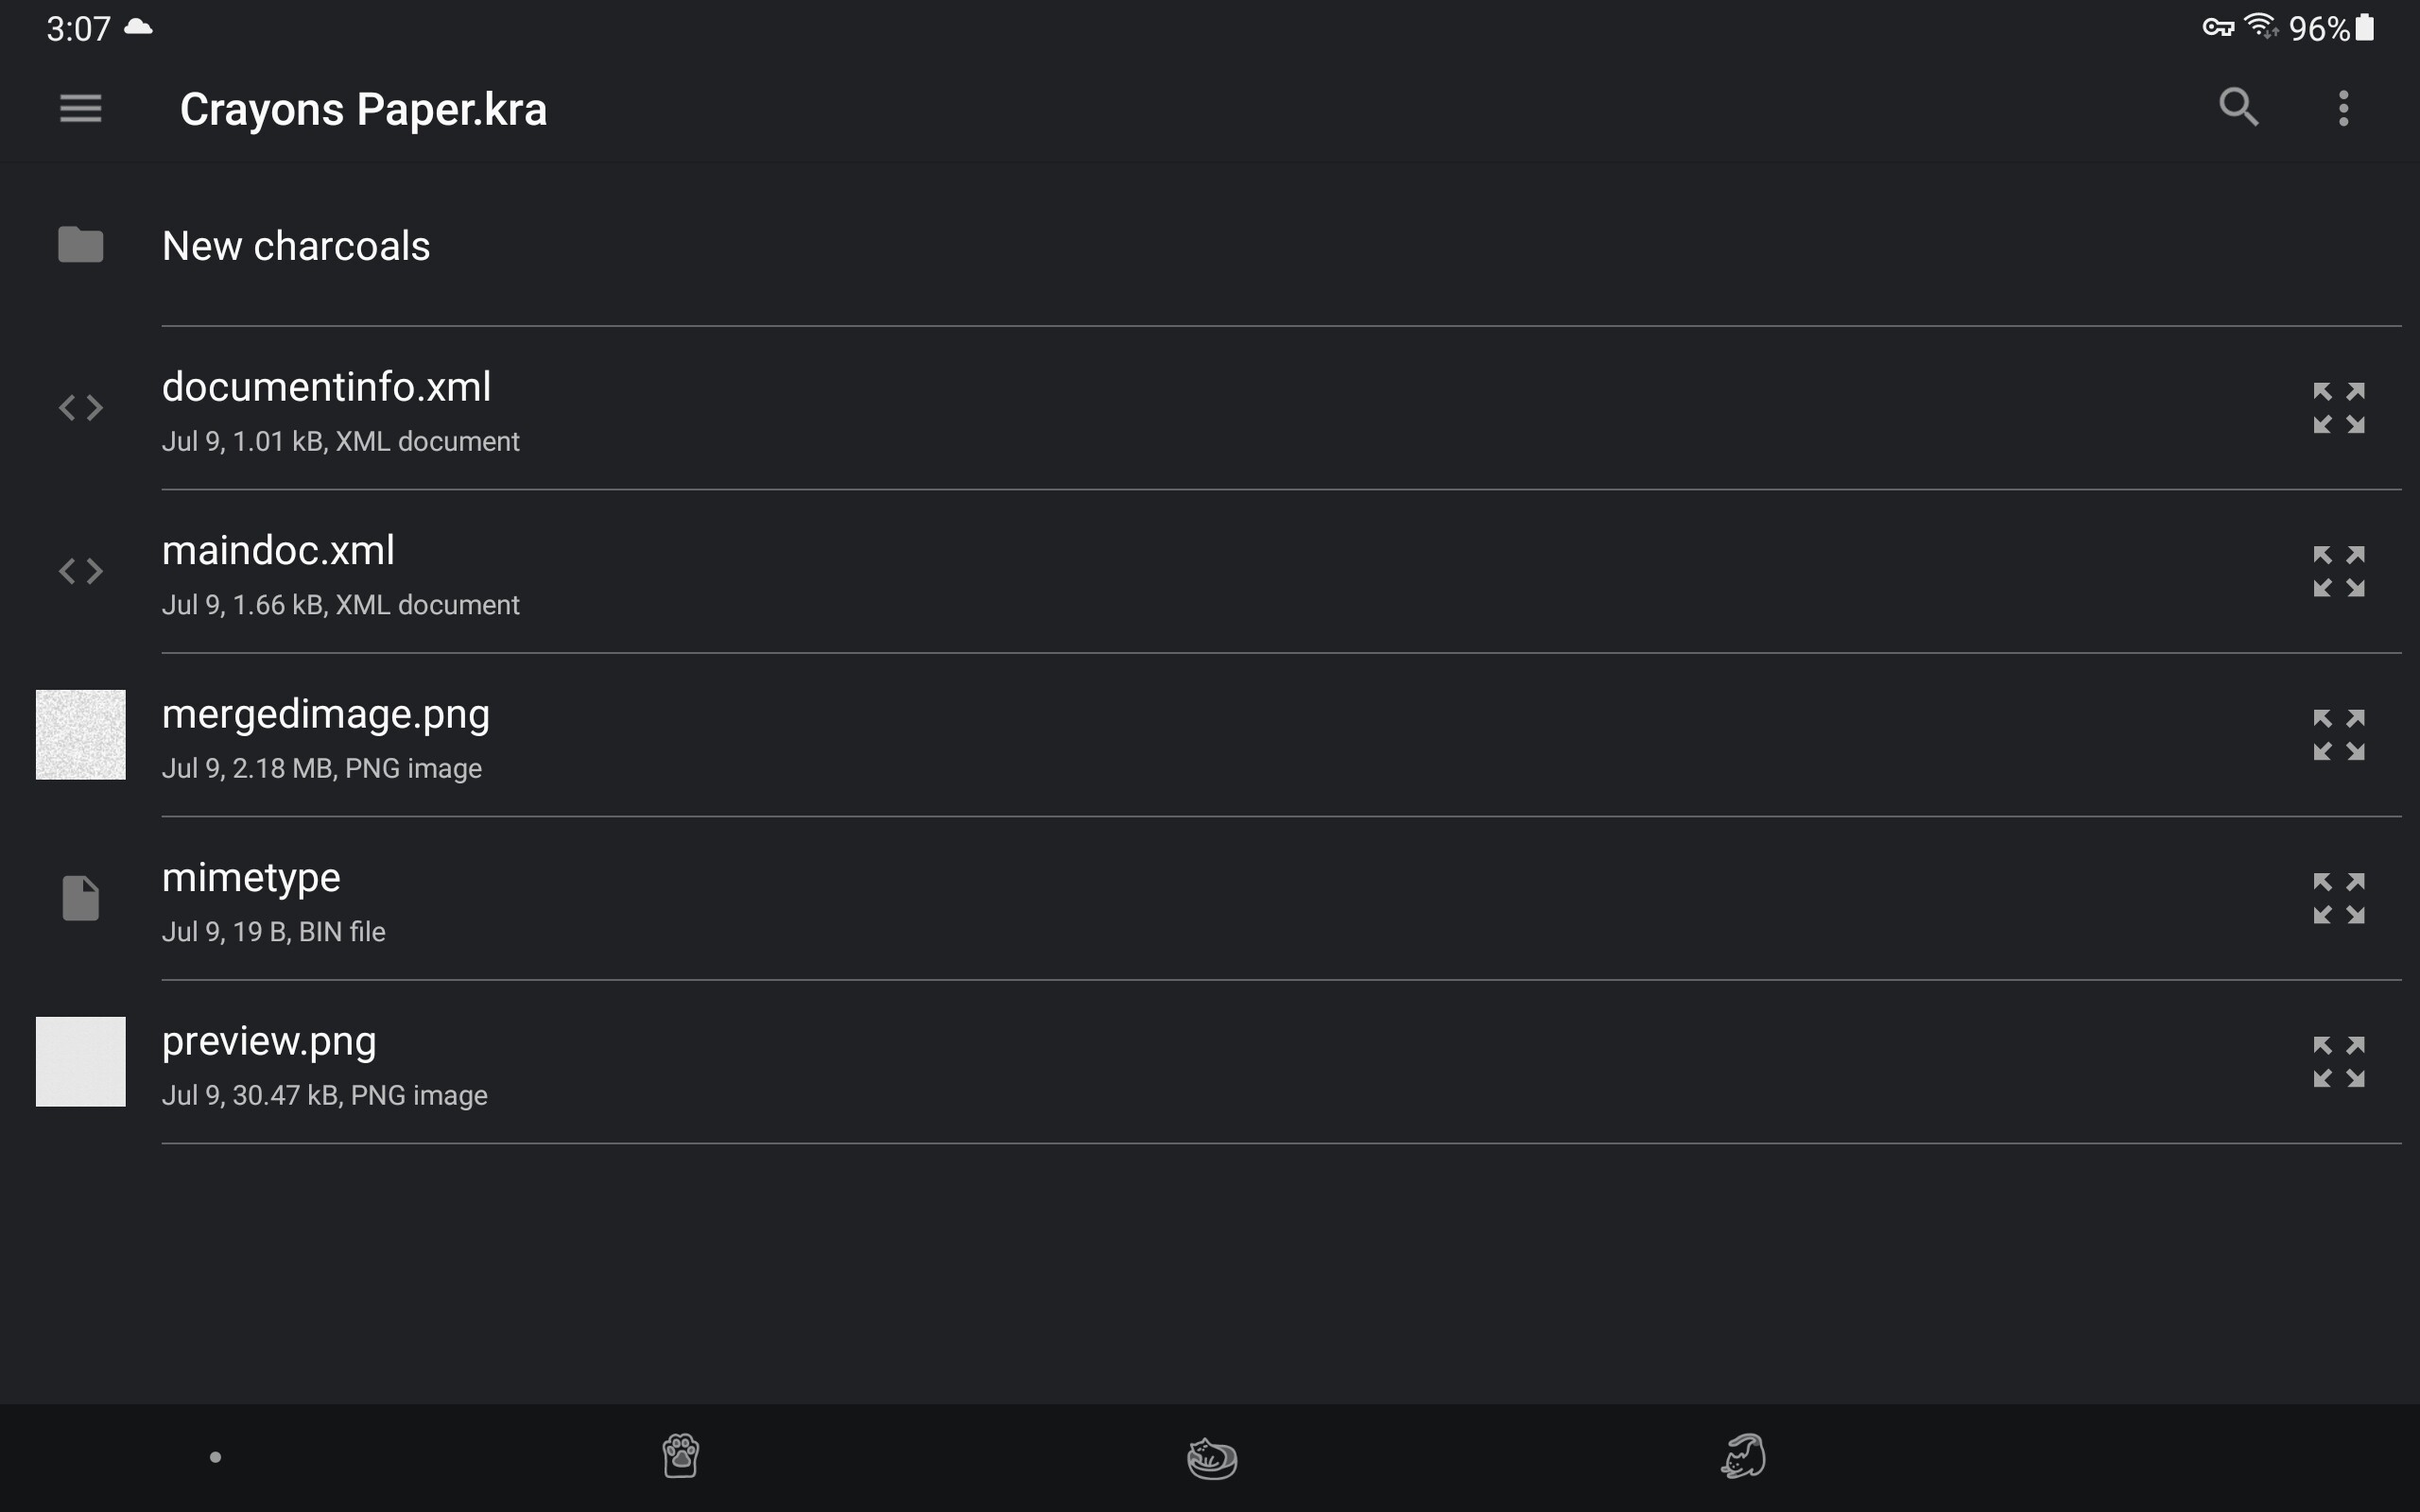Viewport: 2420px width, 1512px height.
Task: Open the hamburger navigation menu
Action: tap(80, 108)
